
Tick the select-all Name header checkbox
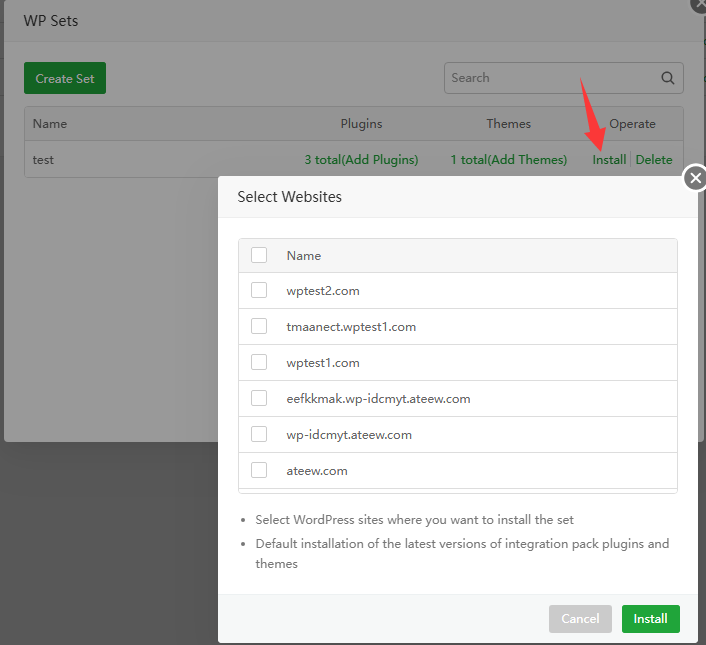coord(259,255)
